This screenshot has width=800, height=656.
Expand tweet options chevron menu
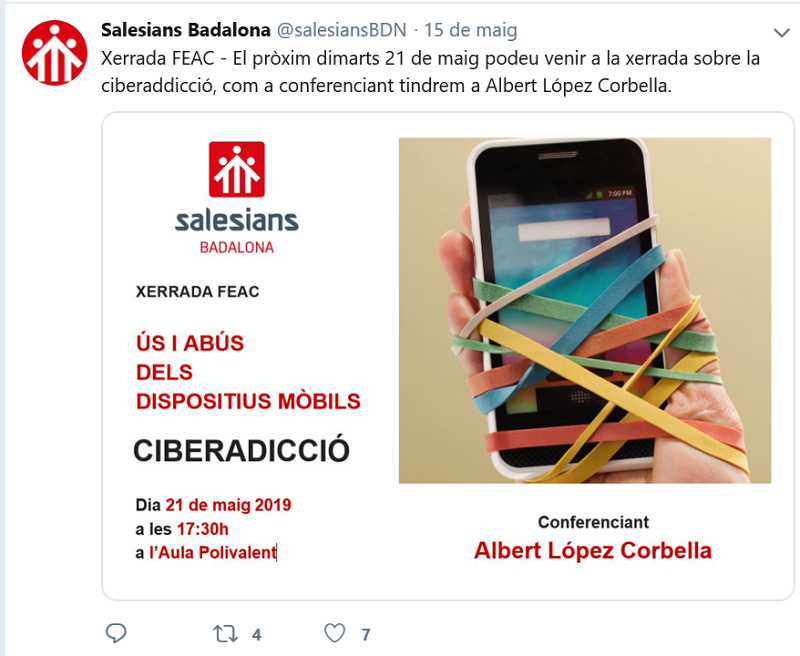[781, 33]
